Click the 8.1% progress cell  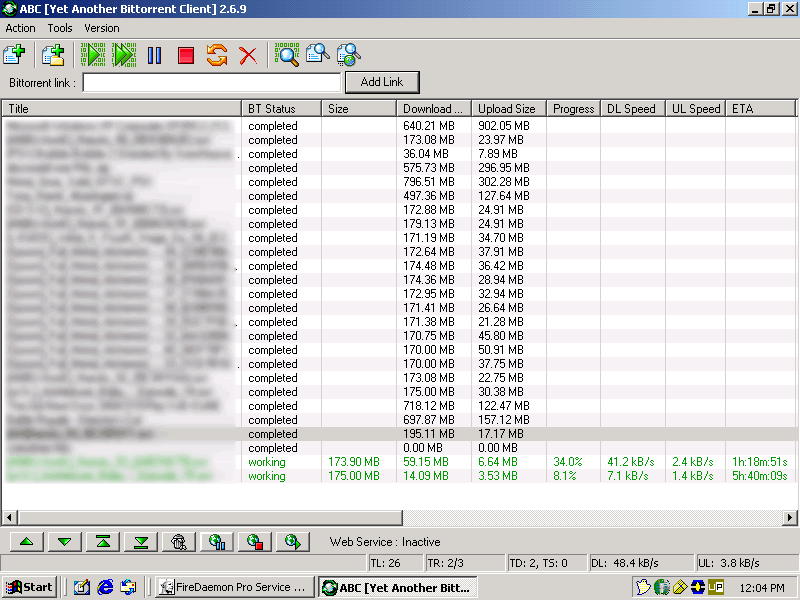pyautogui.click(x=564, y=476)
